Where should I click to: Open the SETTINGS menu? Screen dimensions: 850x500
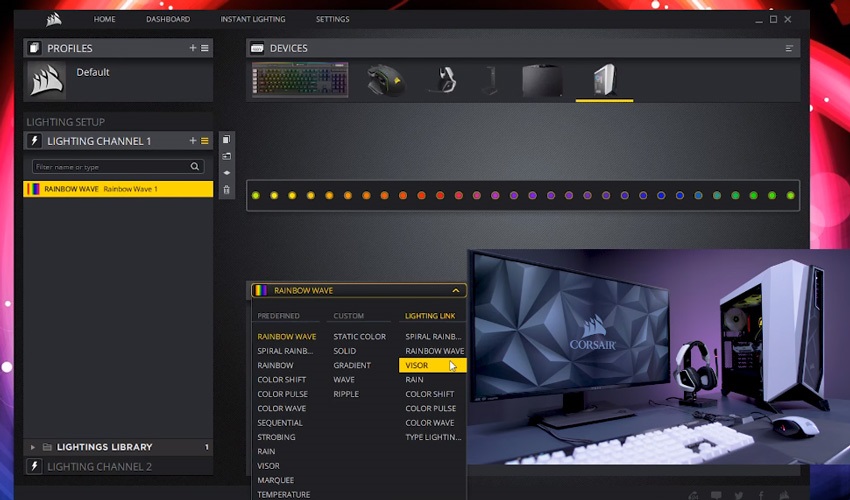332,19
